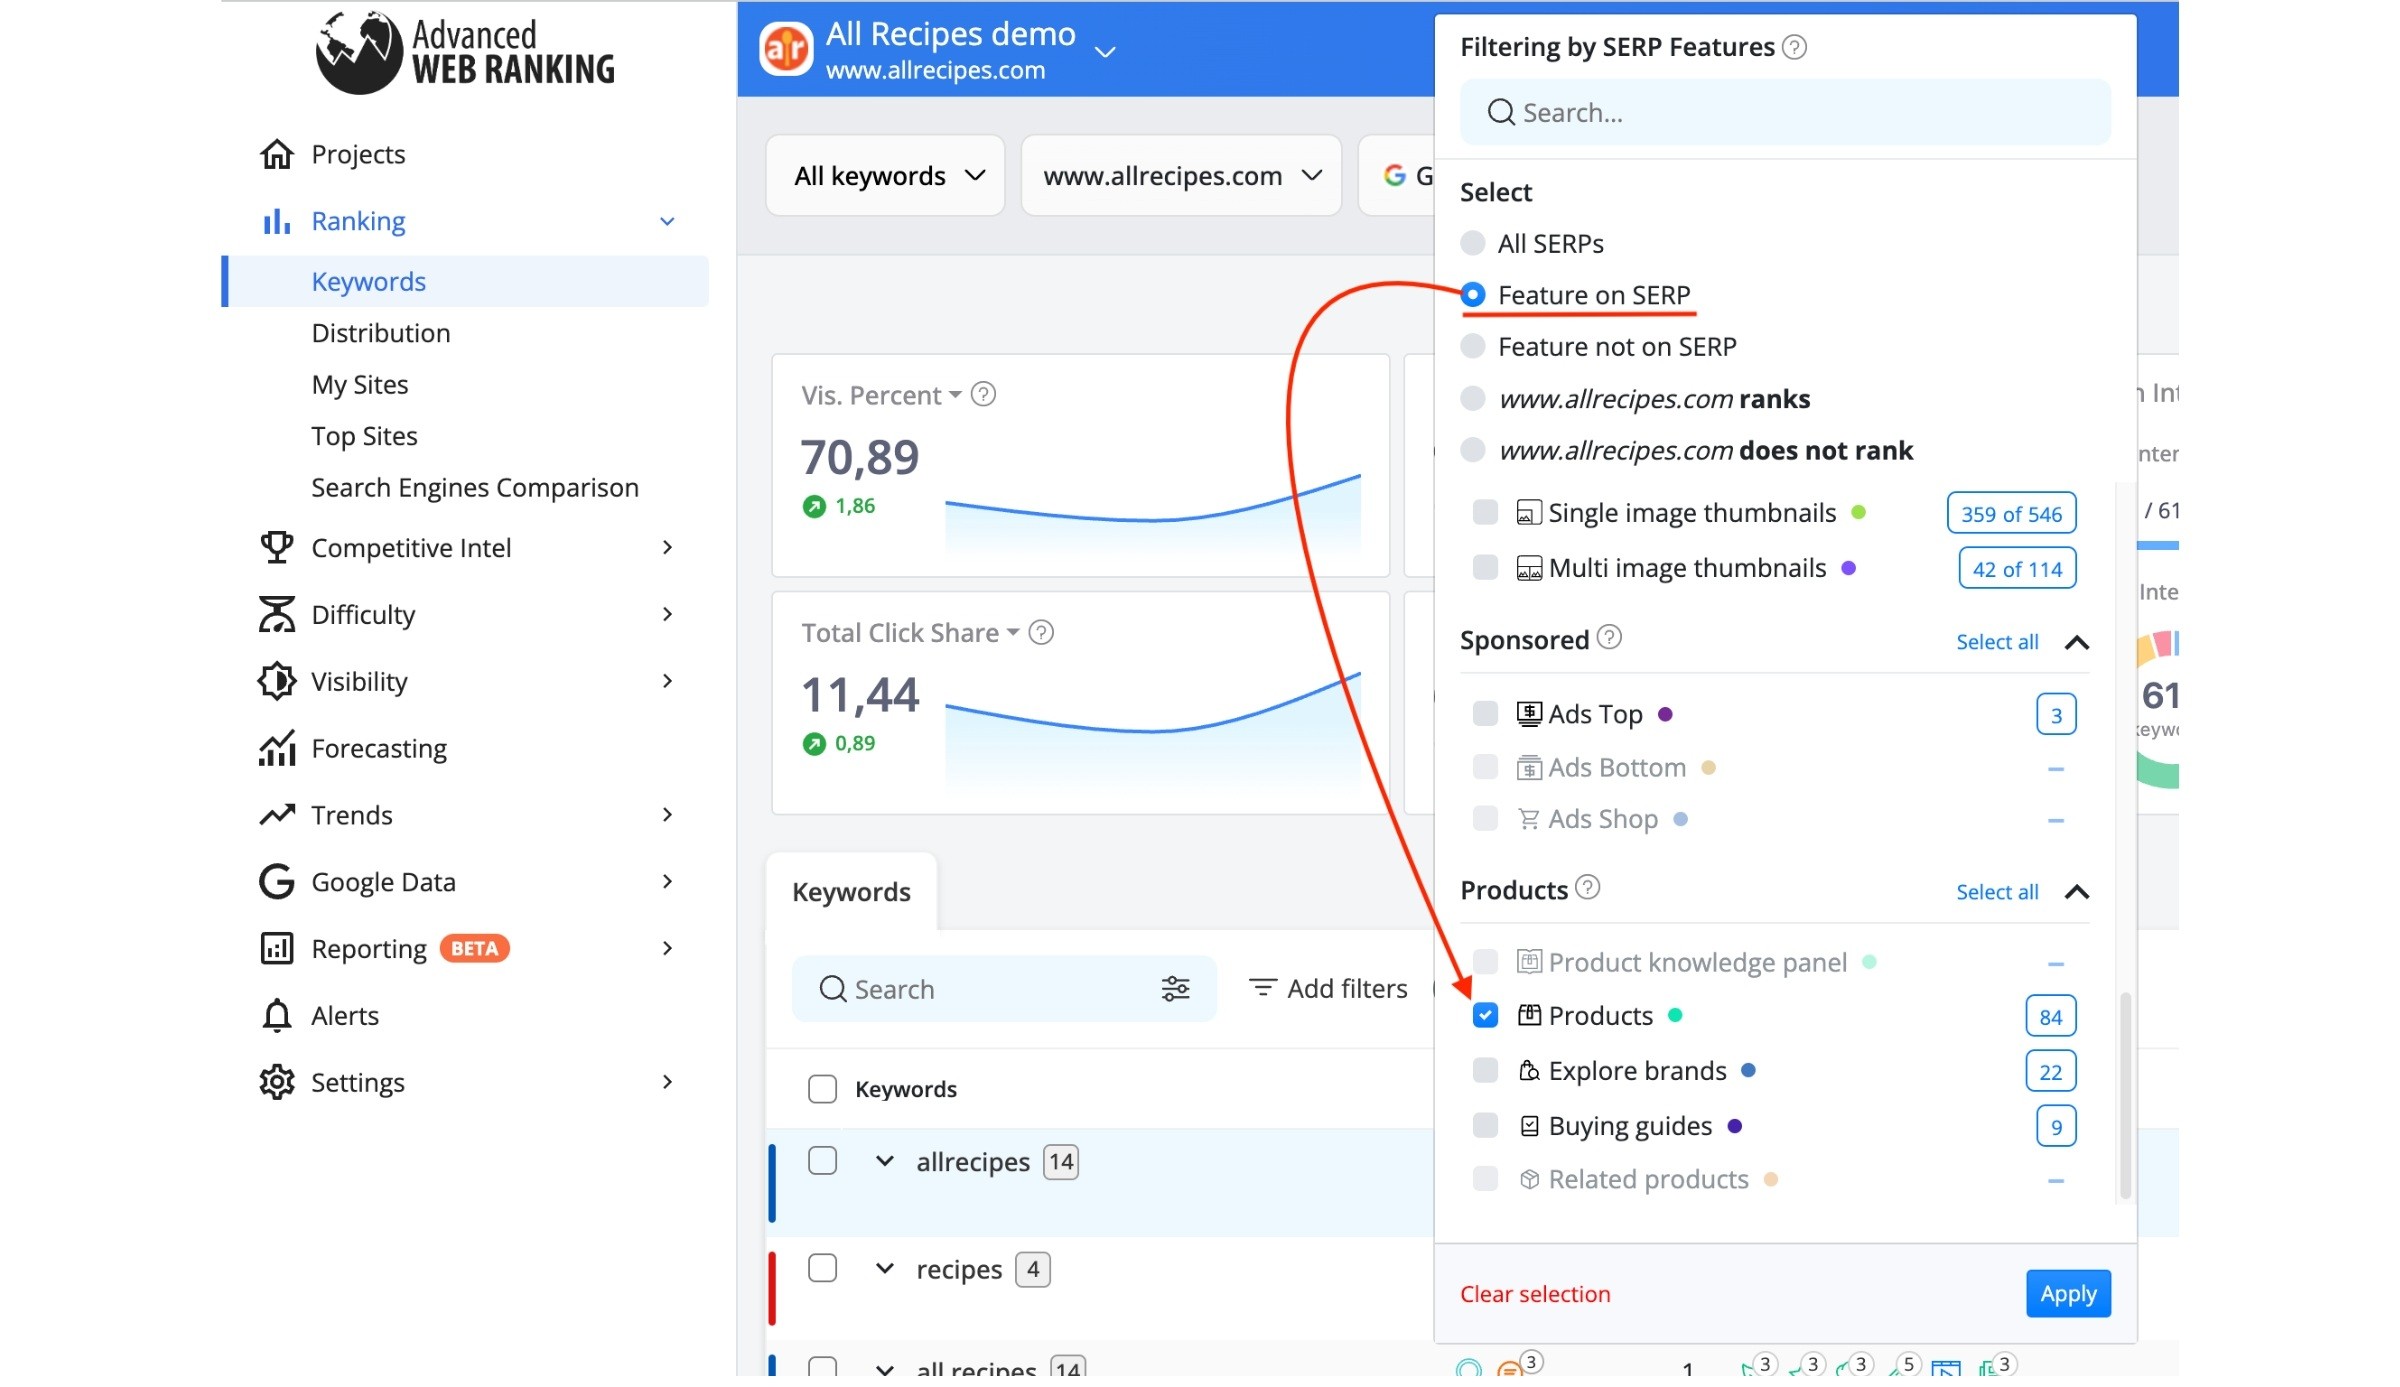Screen dimensions: 2400x1387
Task: Click the Products green color dot
Action: coord(1676,1017)
